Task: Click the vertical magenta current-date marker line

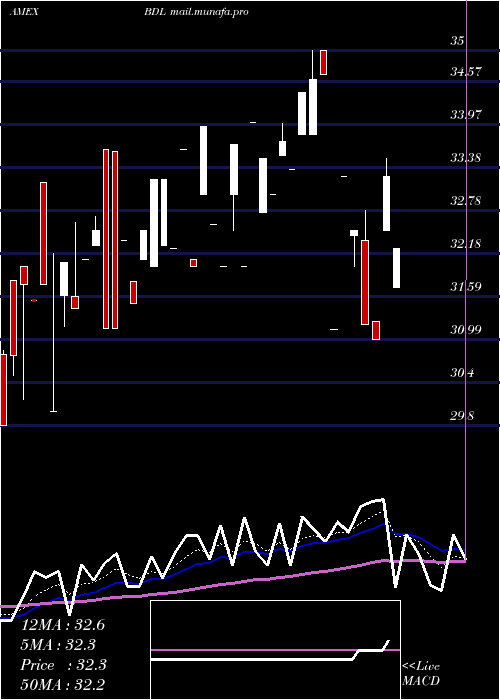Action: click(466, 280)
